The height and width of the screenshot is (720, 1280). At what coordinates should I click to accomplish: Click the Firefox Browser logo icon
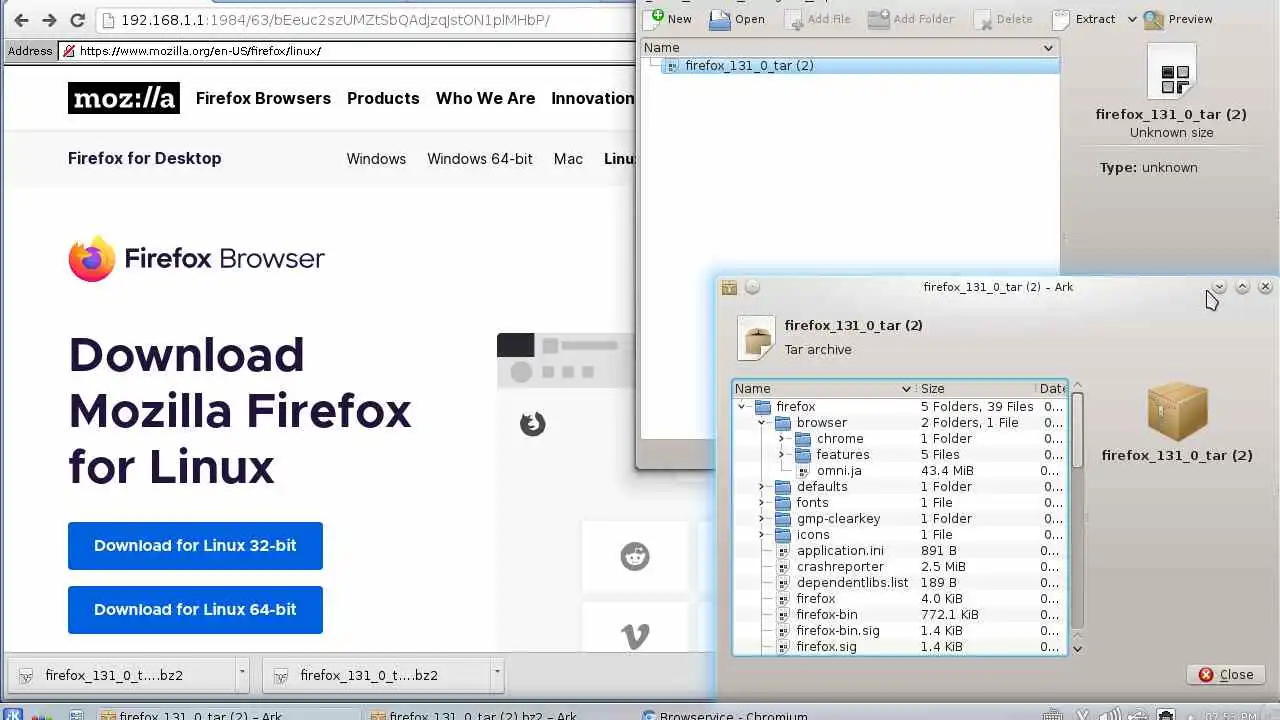[x=92, y=259]
